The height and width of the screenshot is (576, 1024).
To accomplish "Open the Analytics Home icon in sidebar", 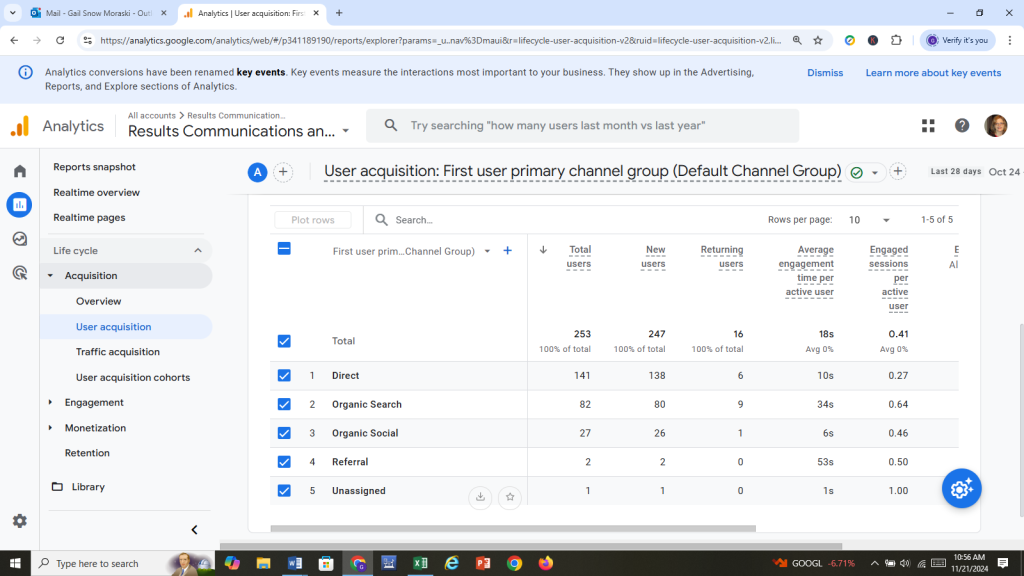I will click(20, 171).
